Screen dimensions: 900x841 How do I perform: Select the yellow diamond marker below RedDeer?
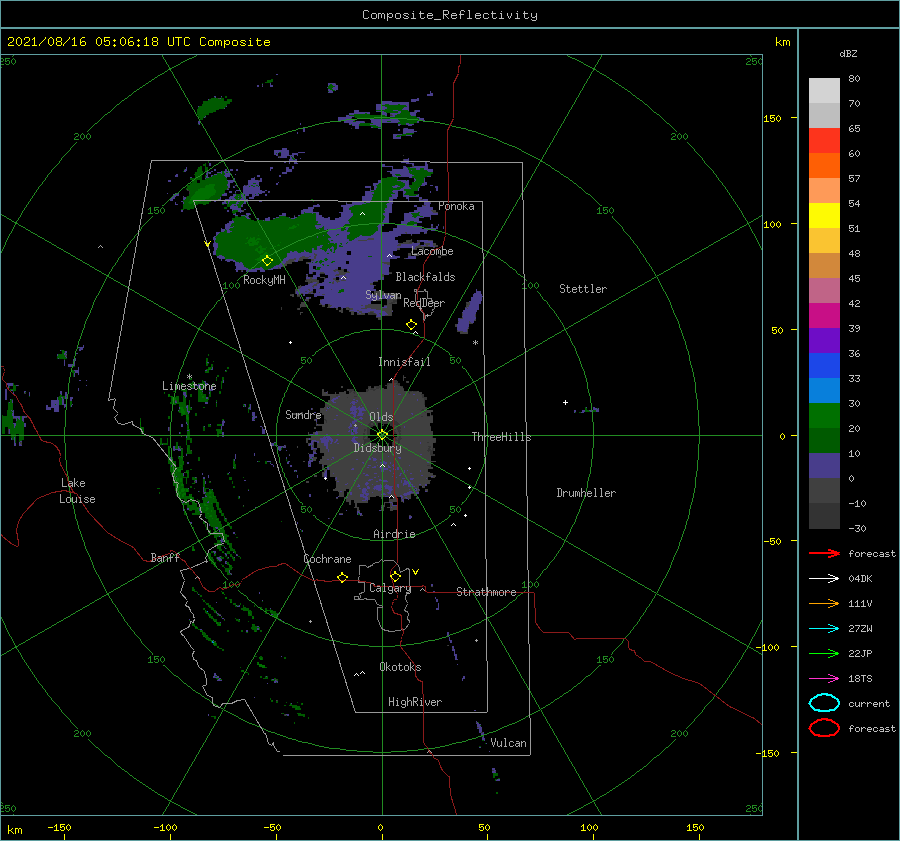(411, 325)
